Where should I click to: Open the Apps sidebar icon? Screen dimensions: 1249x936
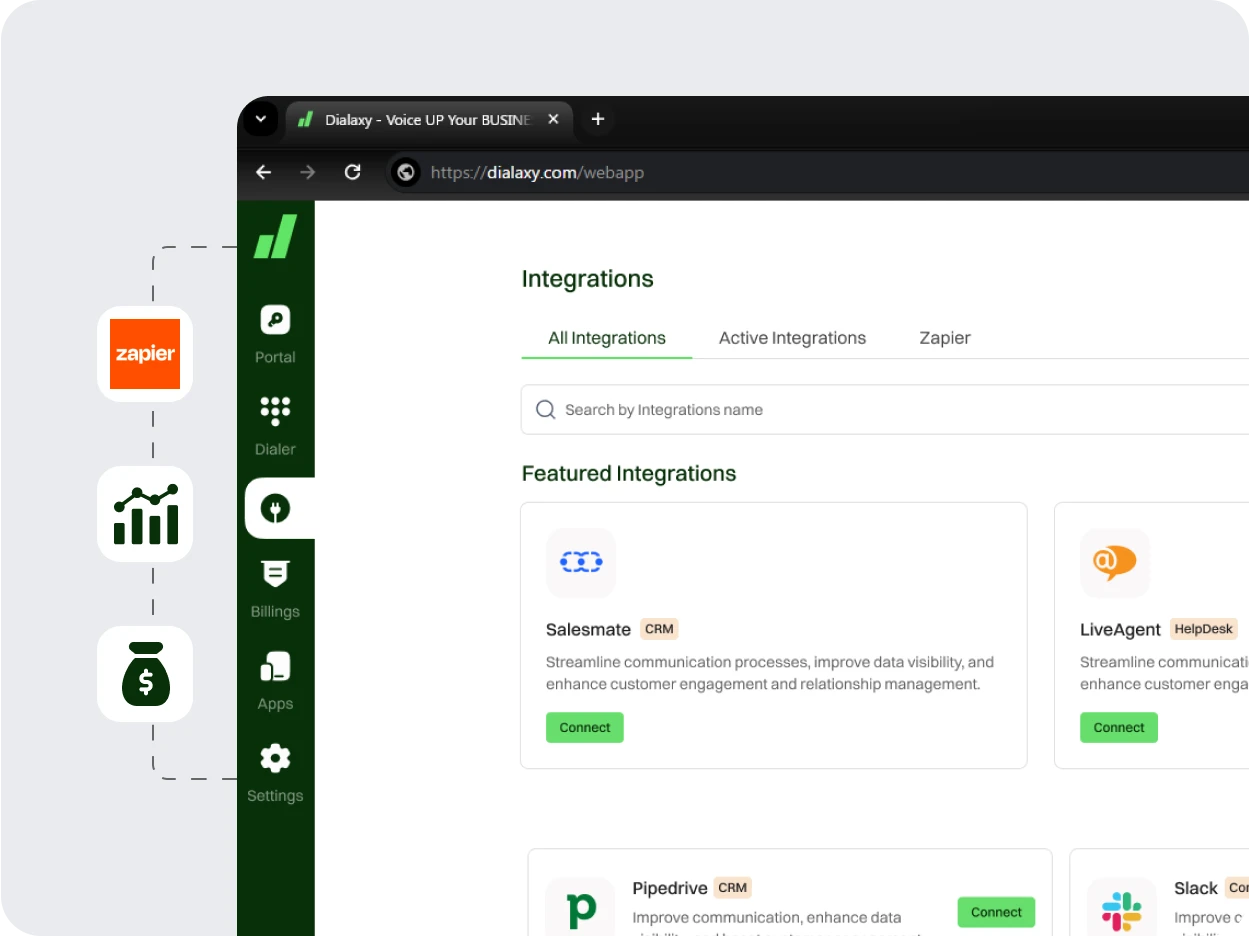tap(275, 668)
